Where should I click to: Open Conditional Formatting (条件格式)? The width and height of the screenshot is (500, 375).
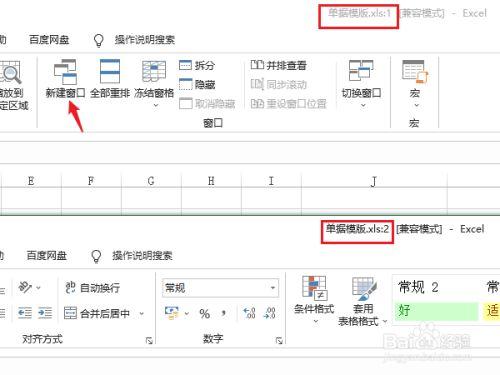(x=314, y=300)
